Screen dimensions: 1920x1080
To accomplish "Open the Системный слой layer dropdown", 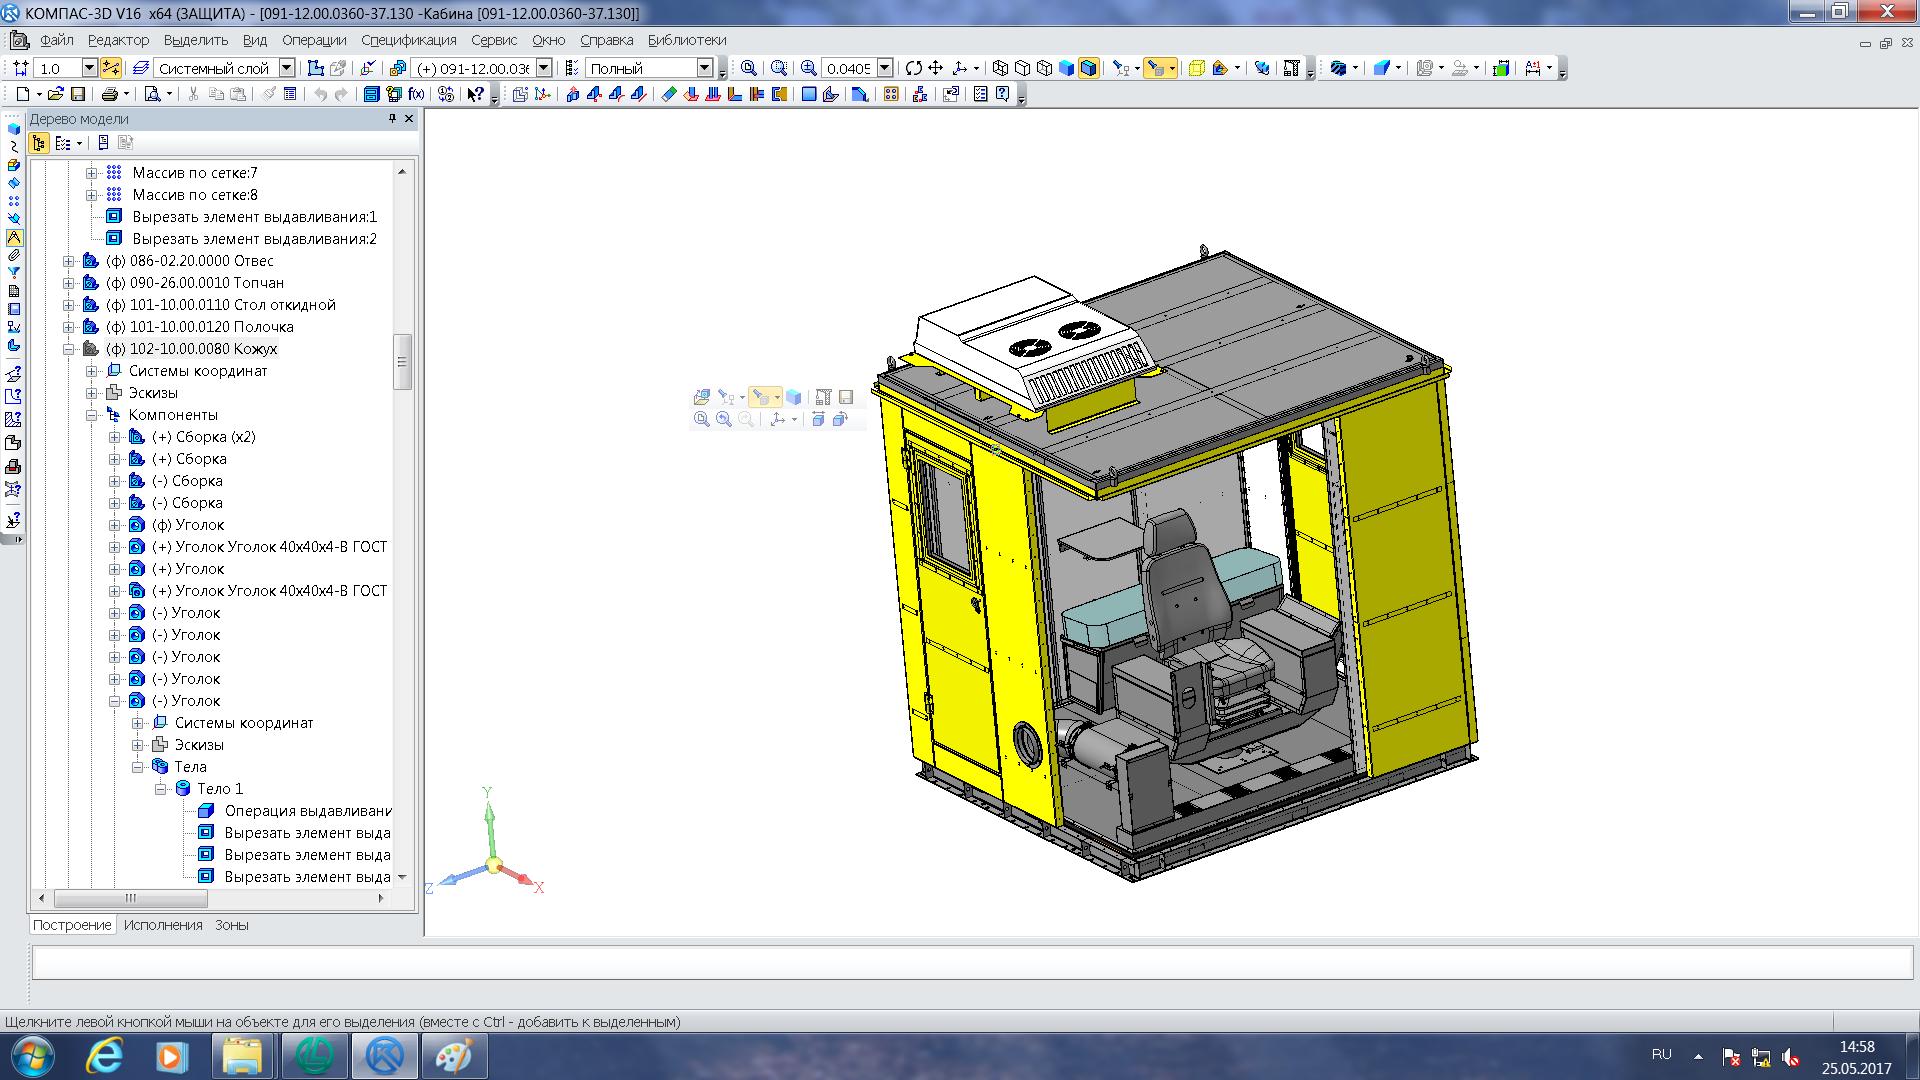I will point(287,68).
